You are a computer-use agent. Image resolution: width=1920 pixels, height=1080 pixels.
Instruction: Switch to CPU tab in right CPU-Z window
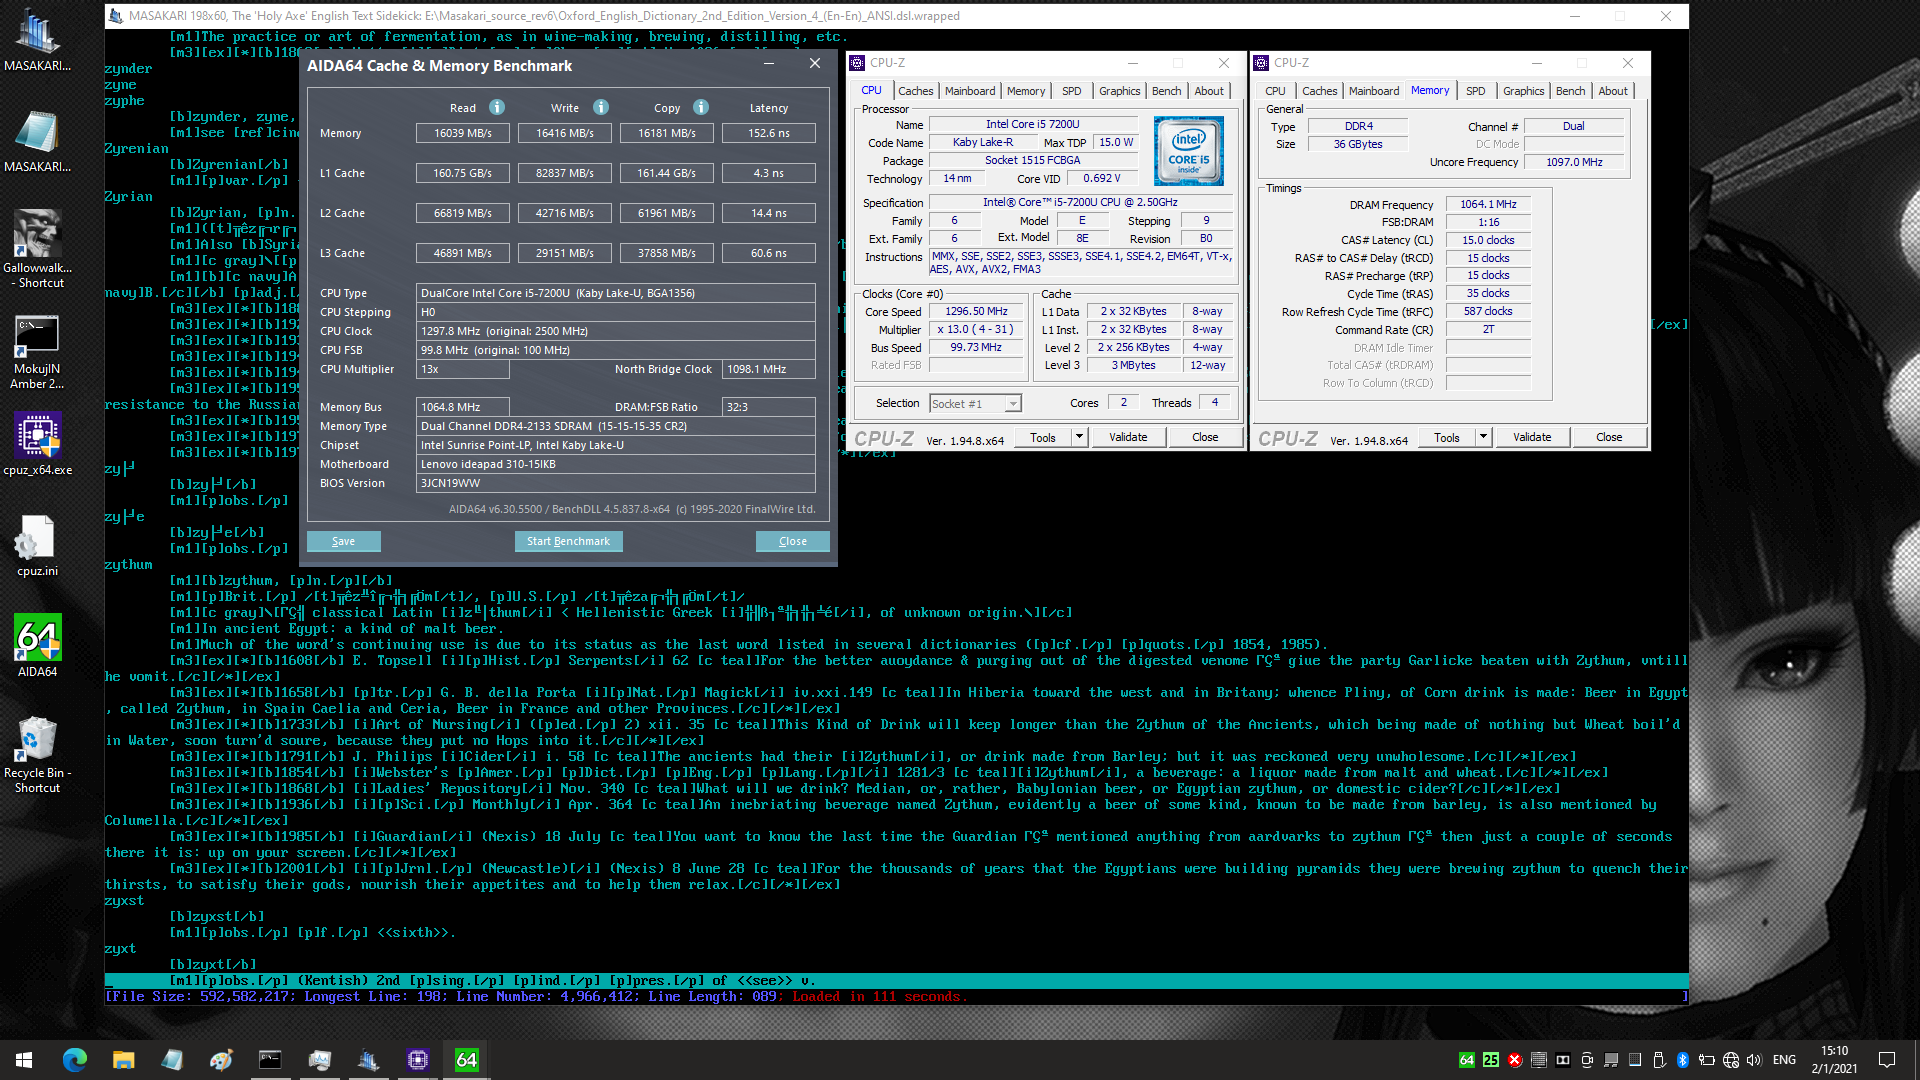coord(1275,91)
